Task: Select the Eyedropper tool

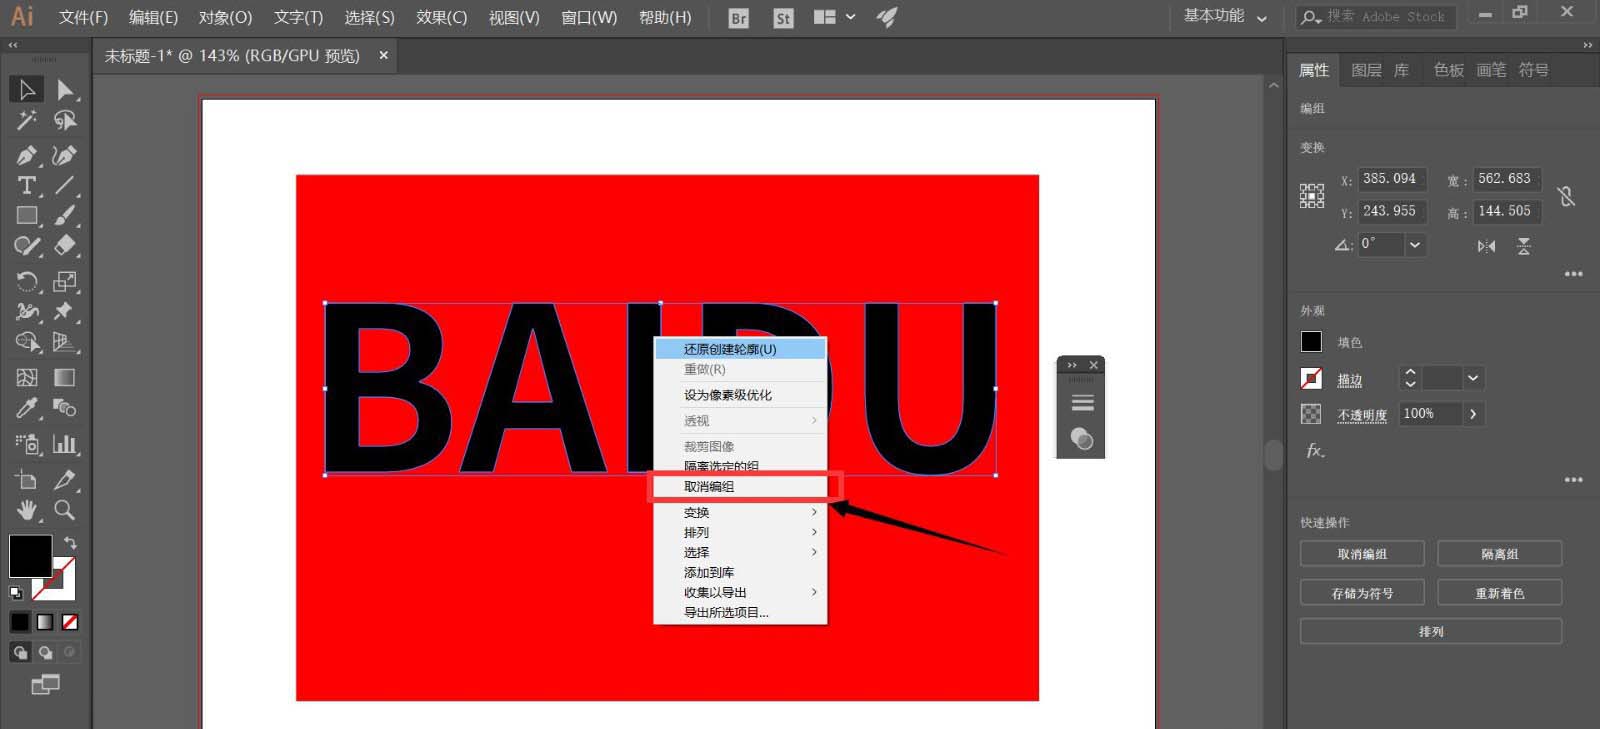Action: coord(27,408)
